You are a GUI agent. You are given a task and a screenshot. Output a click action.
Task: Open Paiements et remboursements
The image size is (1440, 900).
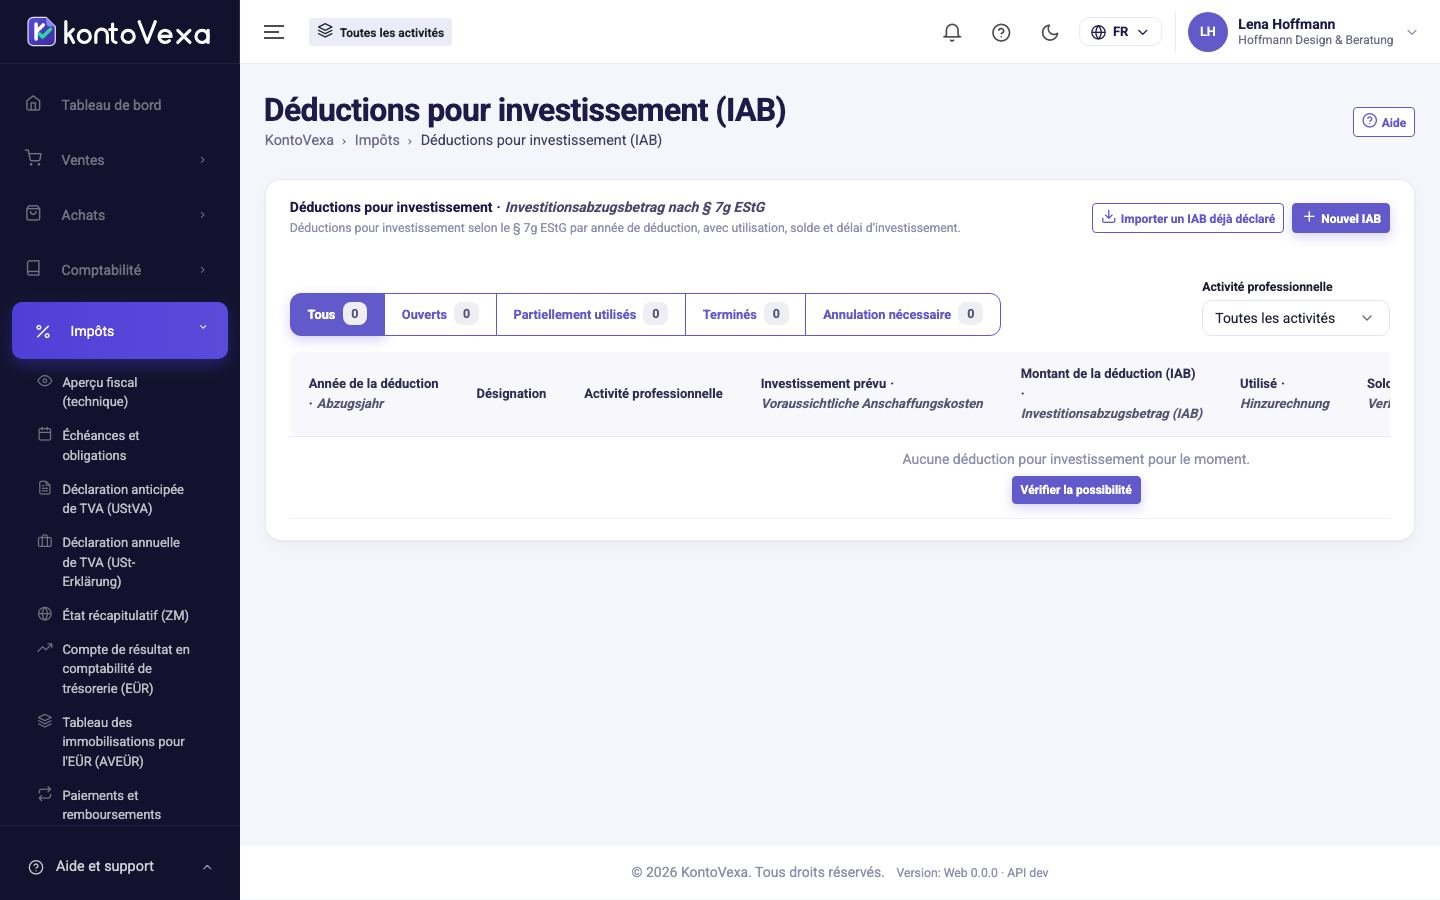[x=120, y=805]
